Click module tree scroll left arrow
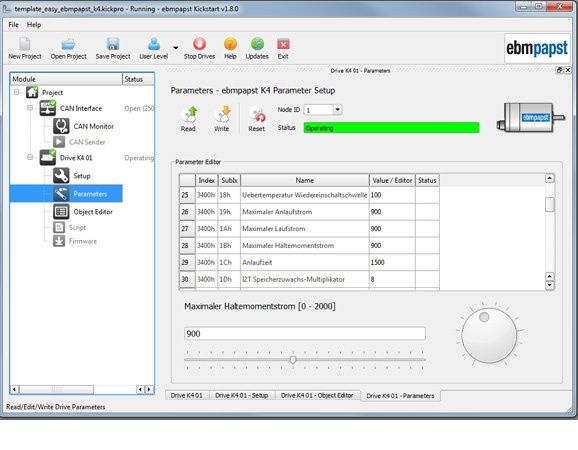The height and width of the screenshot is (450, 578). point(15,390)
